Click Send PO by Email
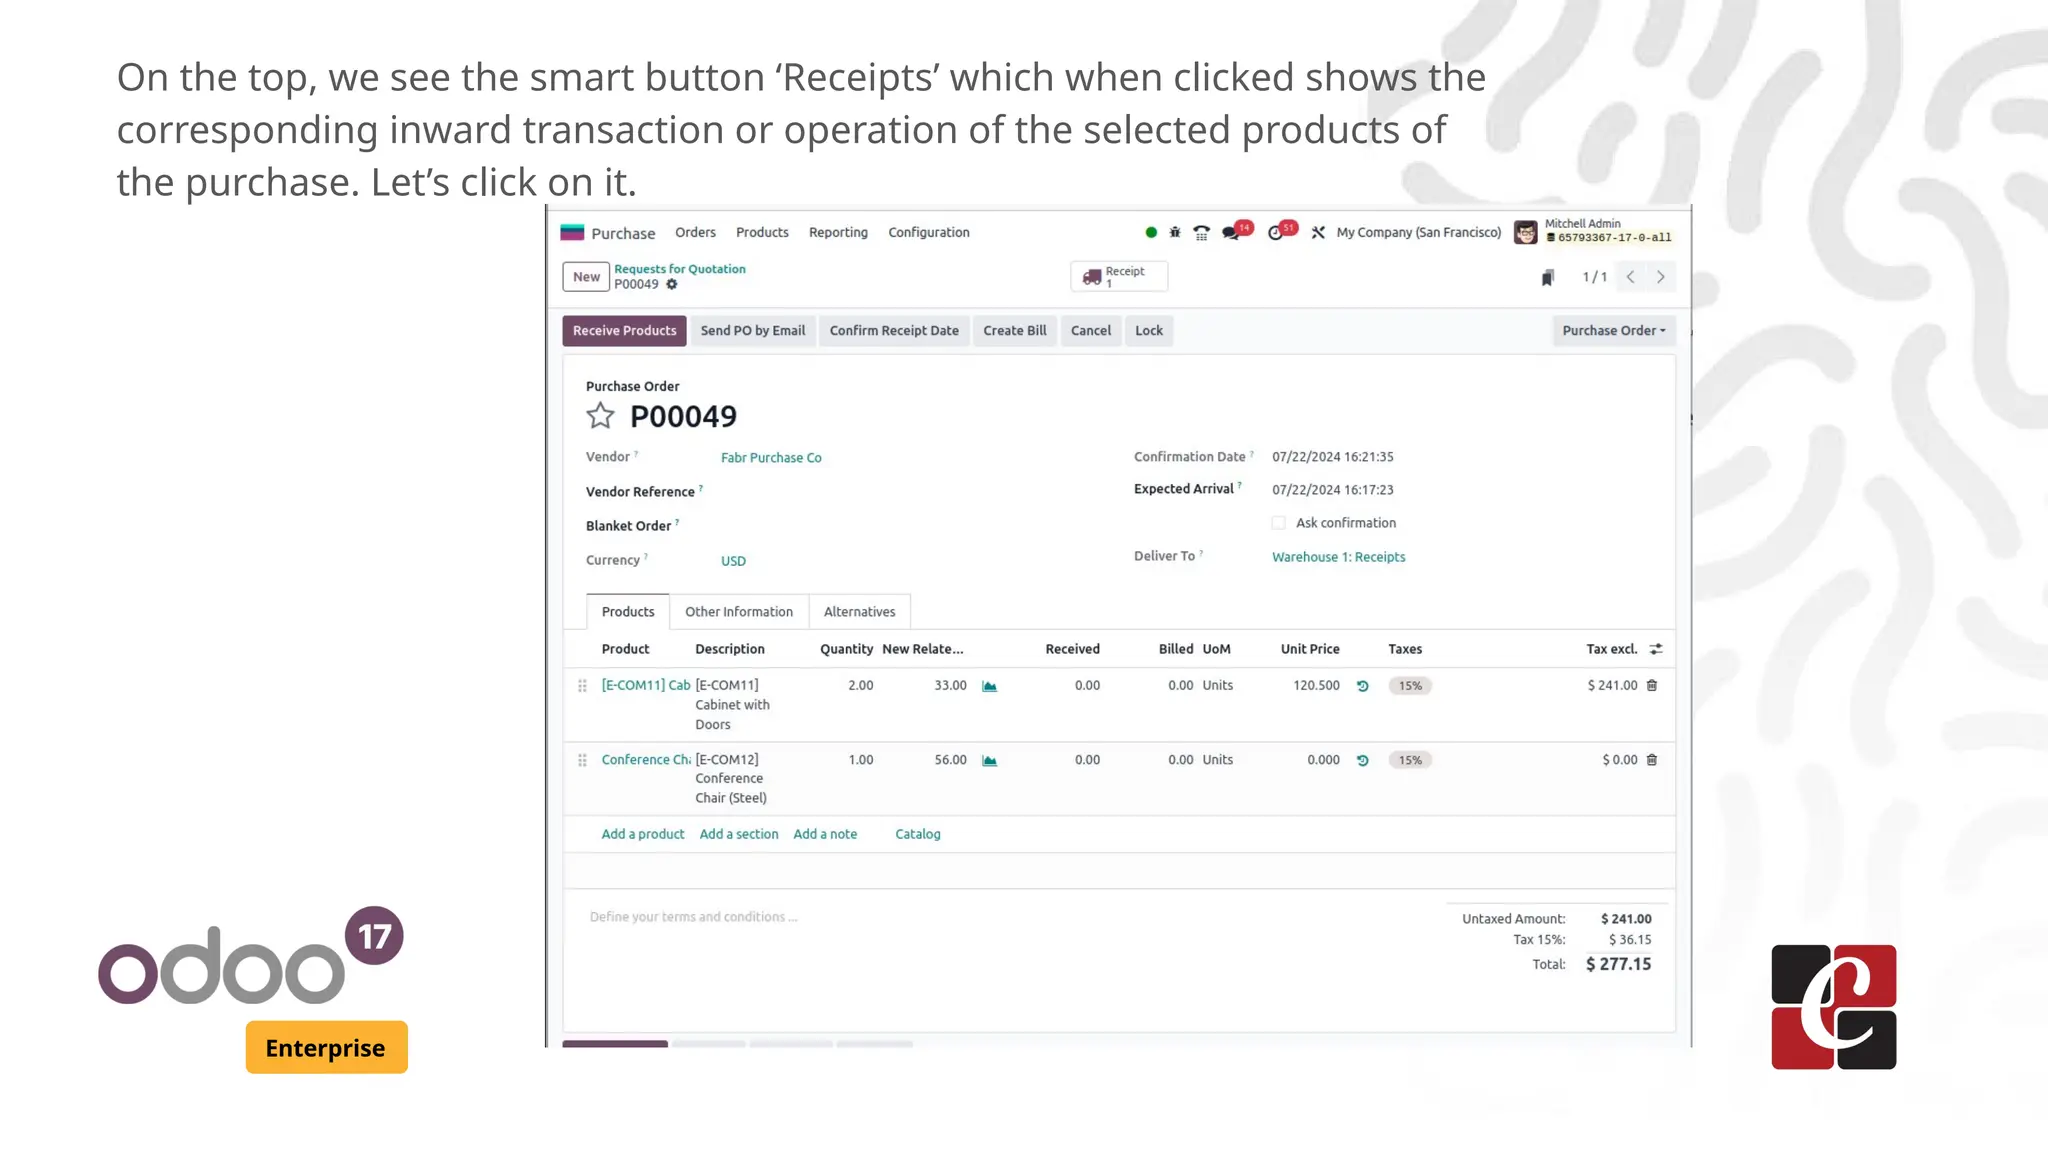 click(x=753, y=331)
